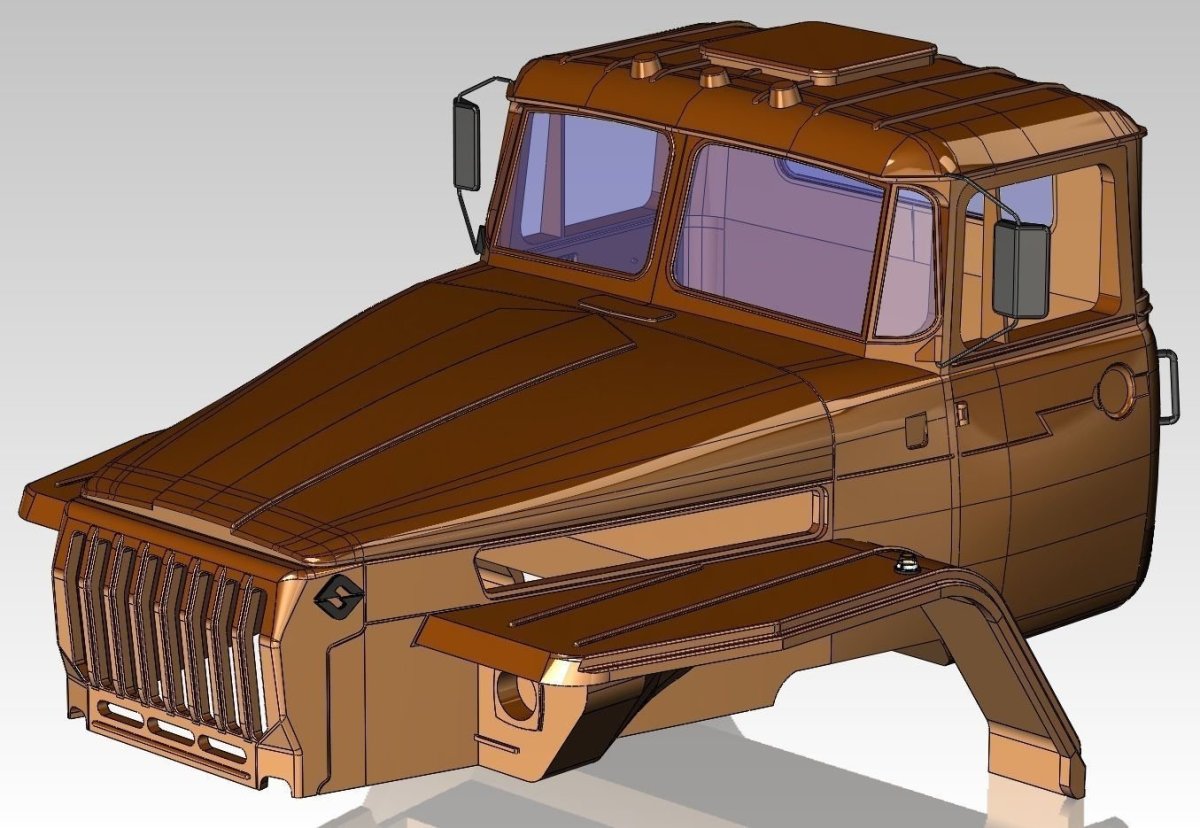Click the long side vent slot on the hood
The height and width of the screenshot is (828, 1200).
(x=650, y=542)
